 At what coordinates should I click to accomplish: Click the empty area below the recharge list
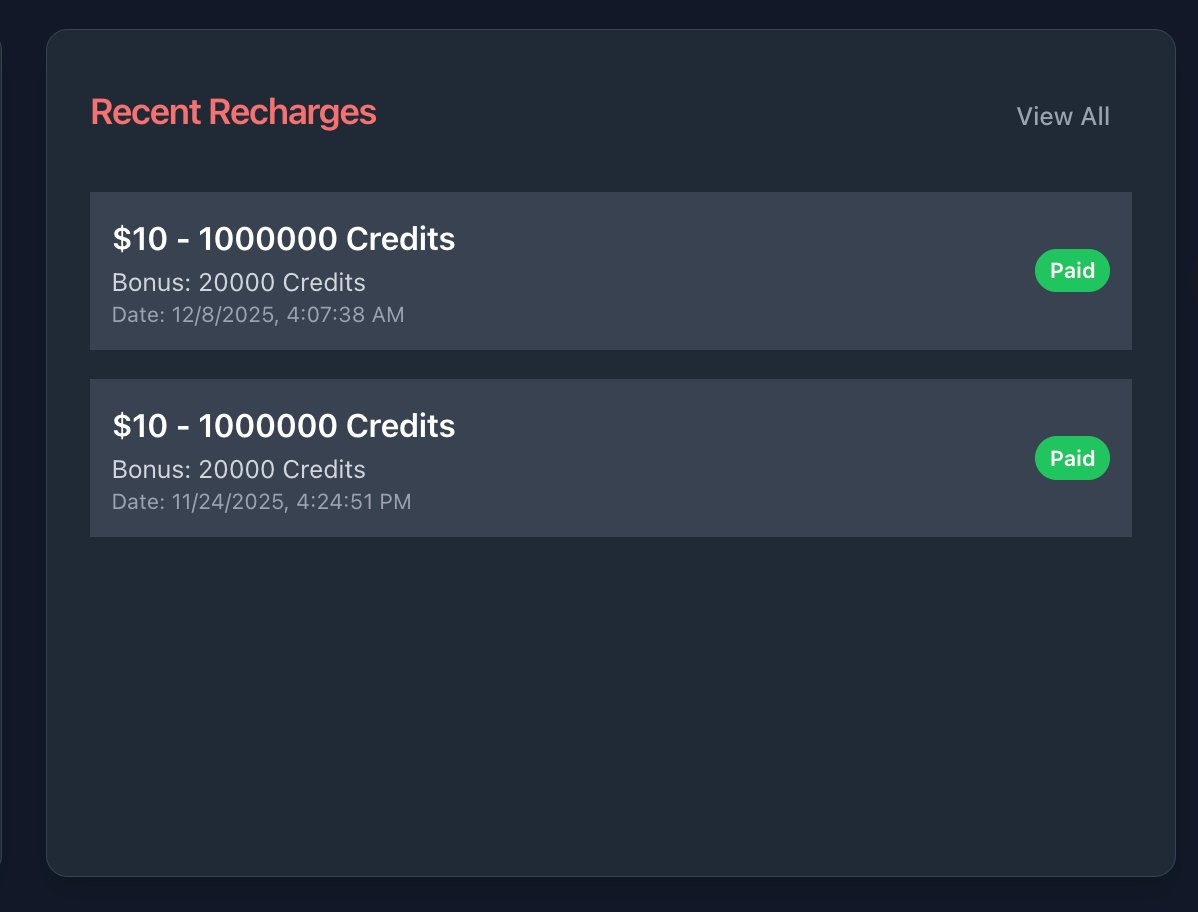(x=610, y=700)
